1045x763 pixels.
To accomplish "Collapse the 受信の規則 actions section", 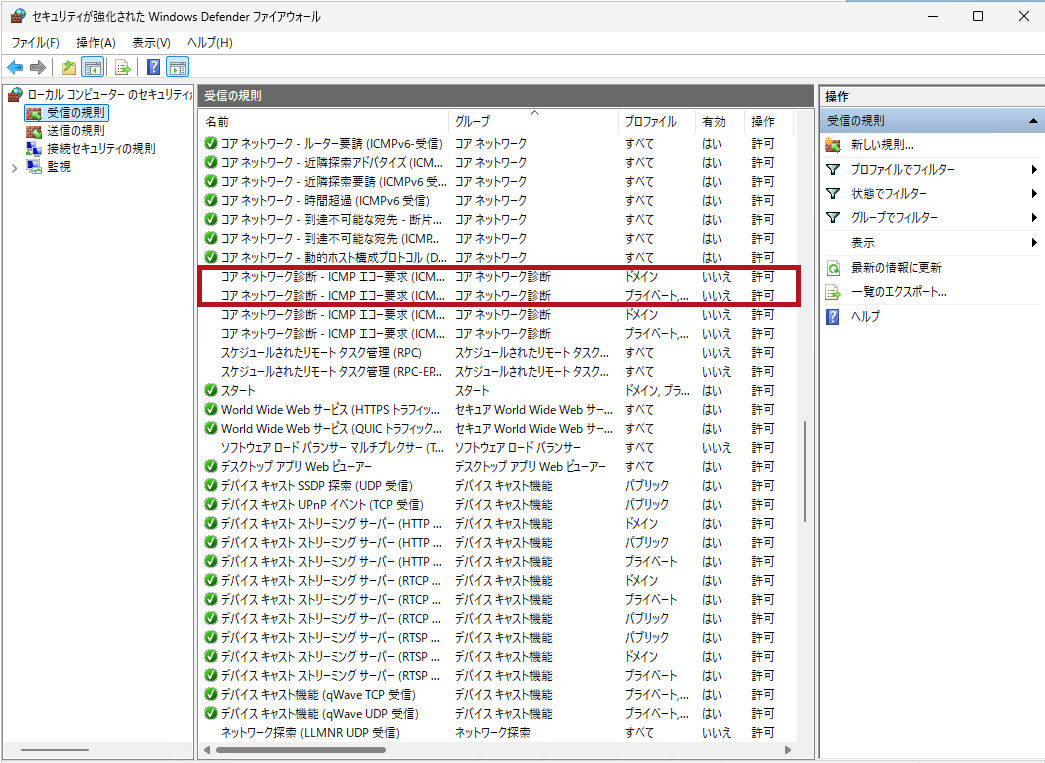I will [1033, 121].
